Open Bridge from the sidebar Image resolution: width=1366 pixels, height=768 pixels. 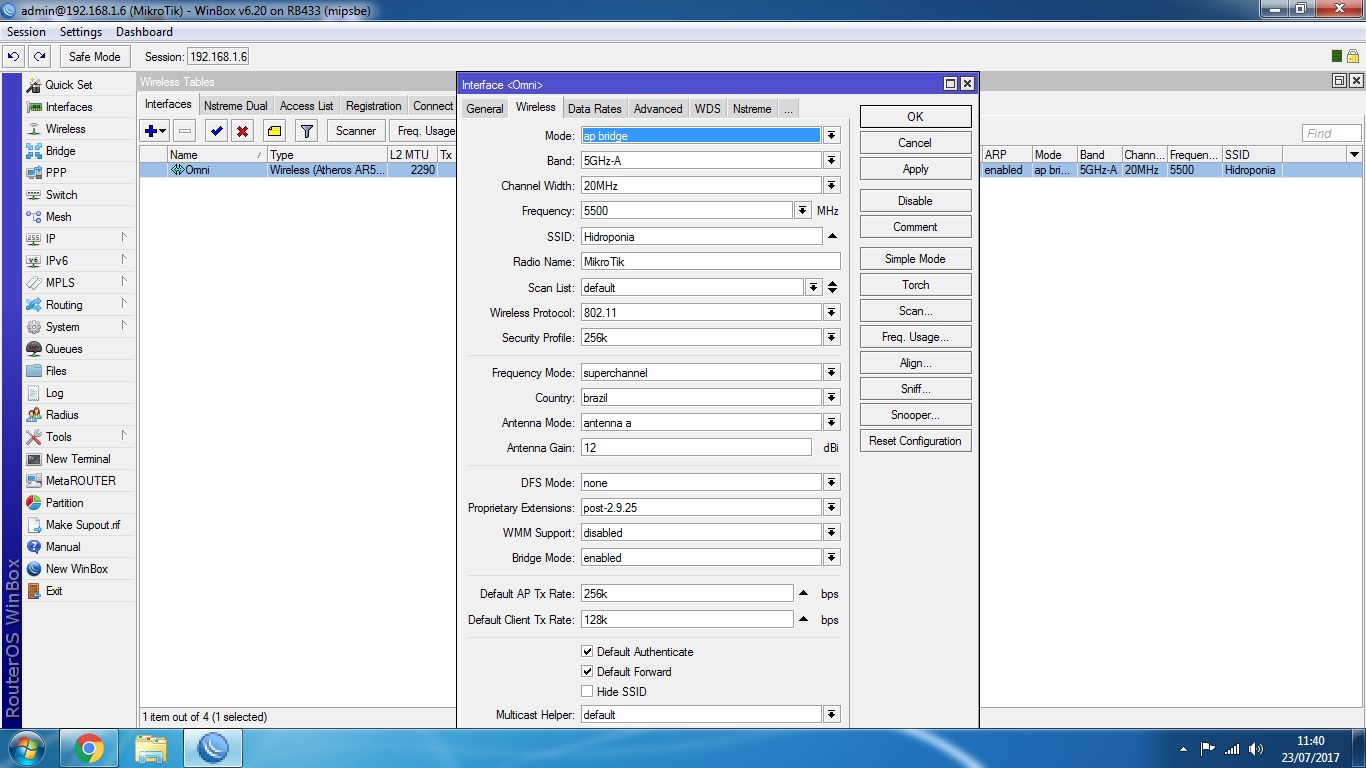[x=60, y=151]
